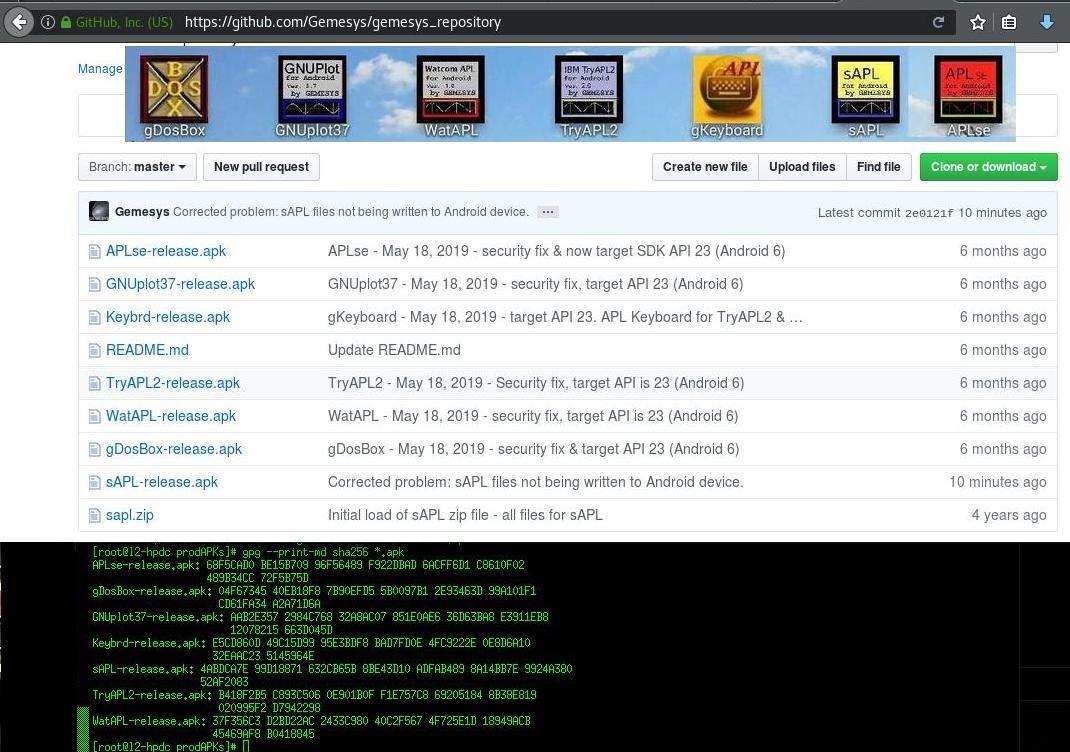Click the APLse app icon in banner
Screen dimensions: 1070x752
[x=968, y=89]
